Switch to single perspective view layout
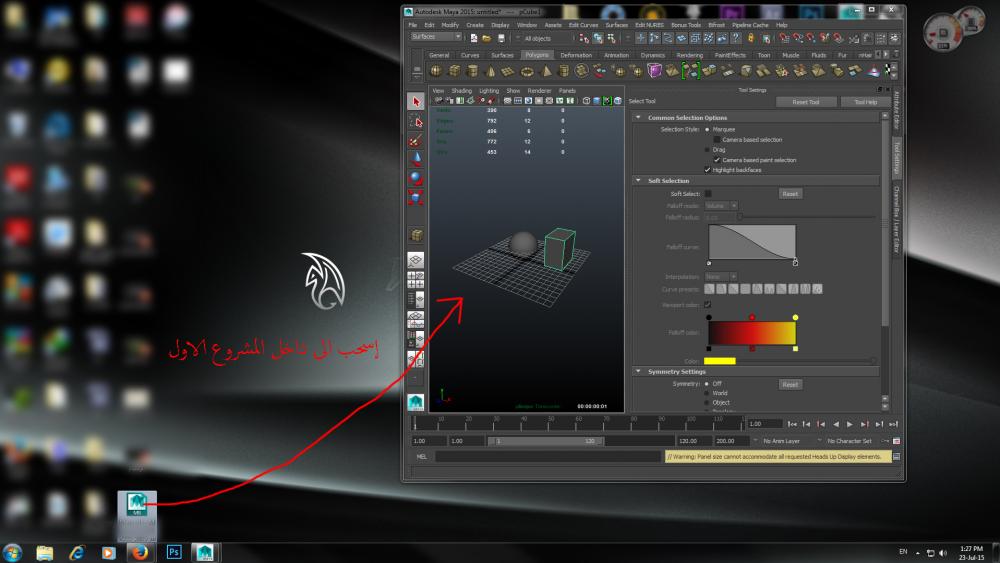Image resolution: width=1000 pixels, height=563 pixels. [x=416, y=260]
